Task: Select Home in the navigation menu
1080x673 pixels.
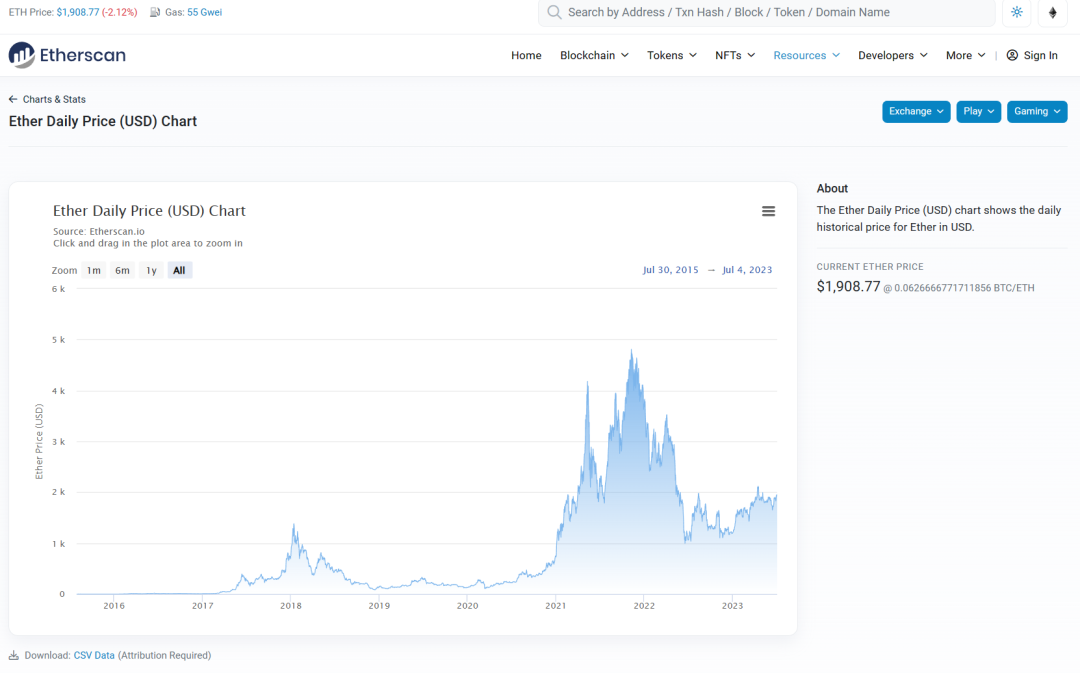Action: (526, 55)
